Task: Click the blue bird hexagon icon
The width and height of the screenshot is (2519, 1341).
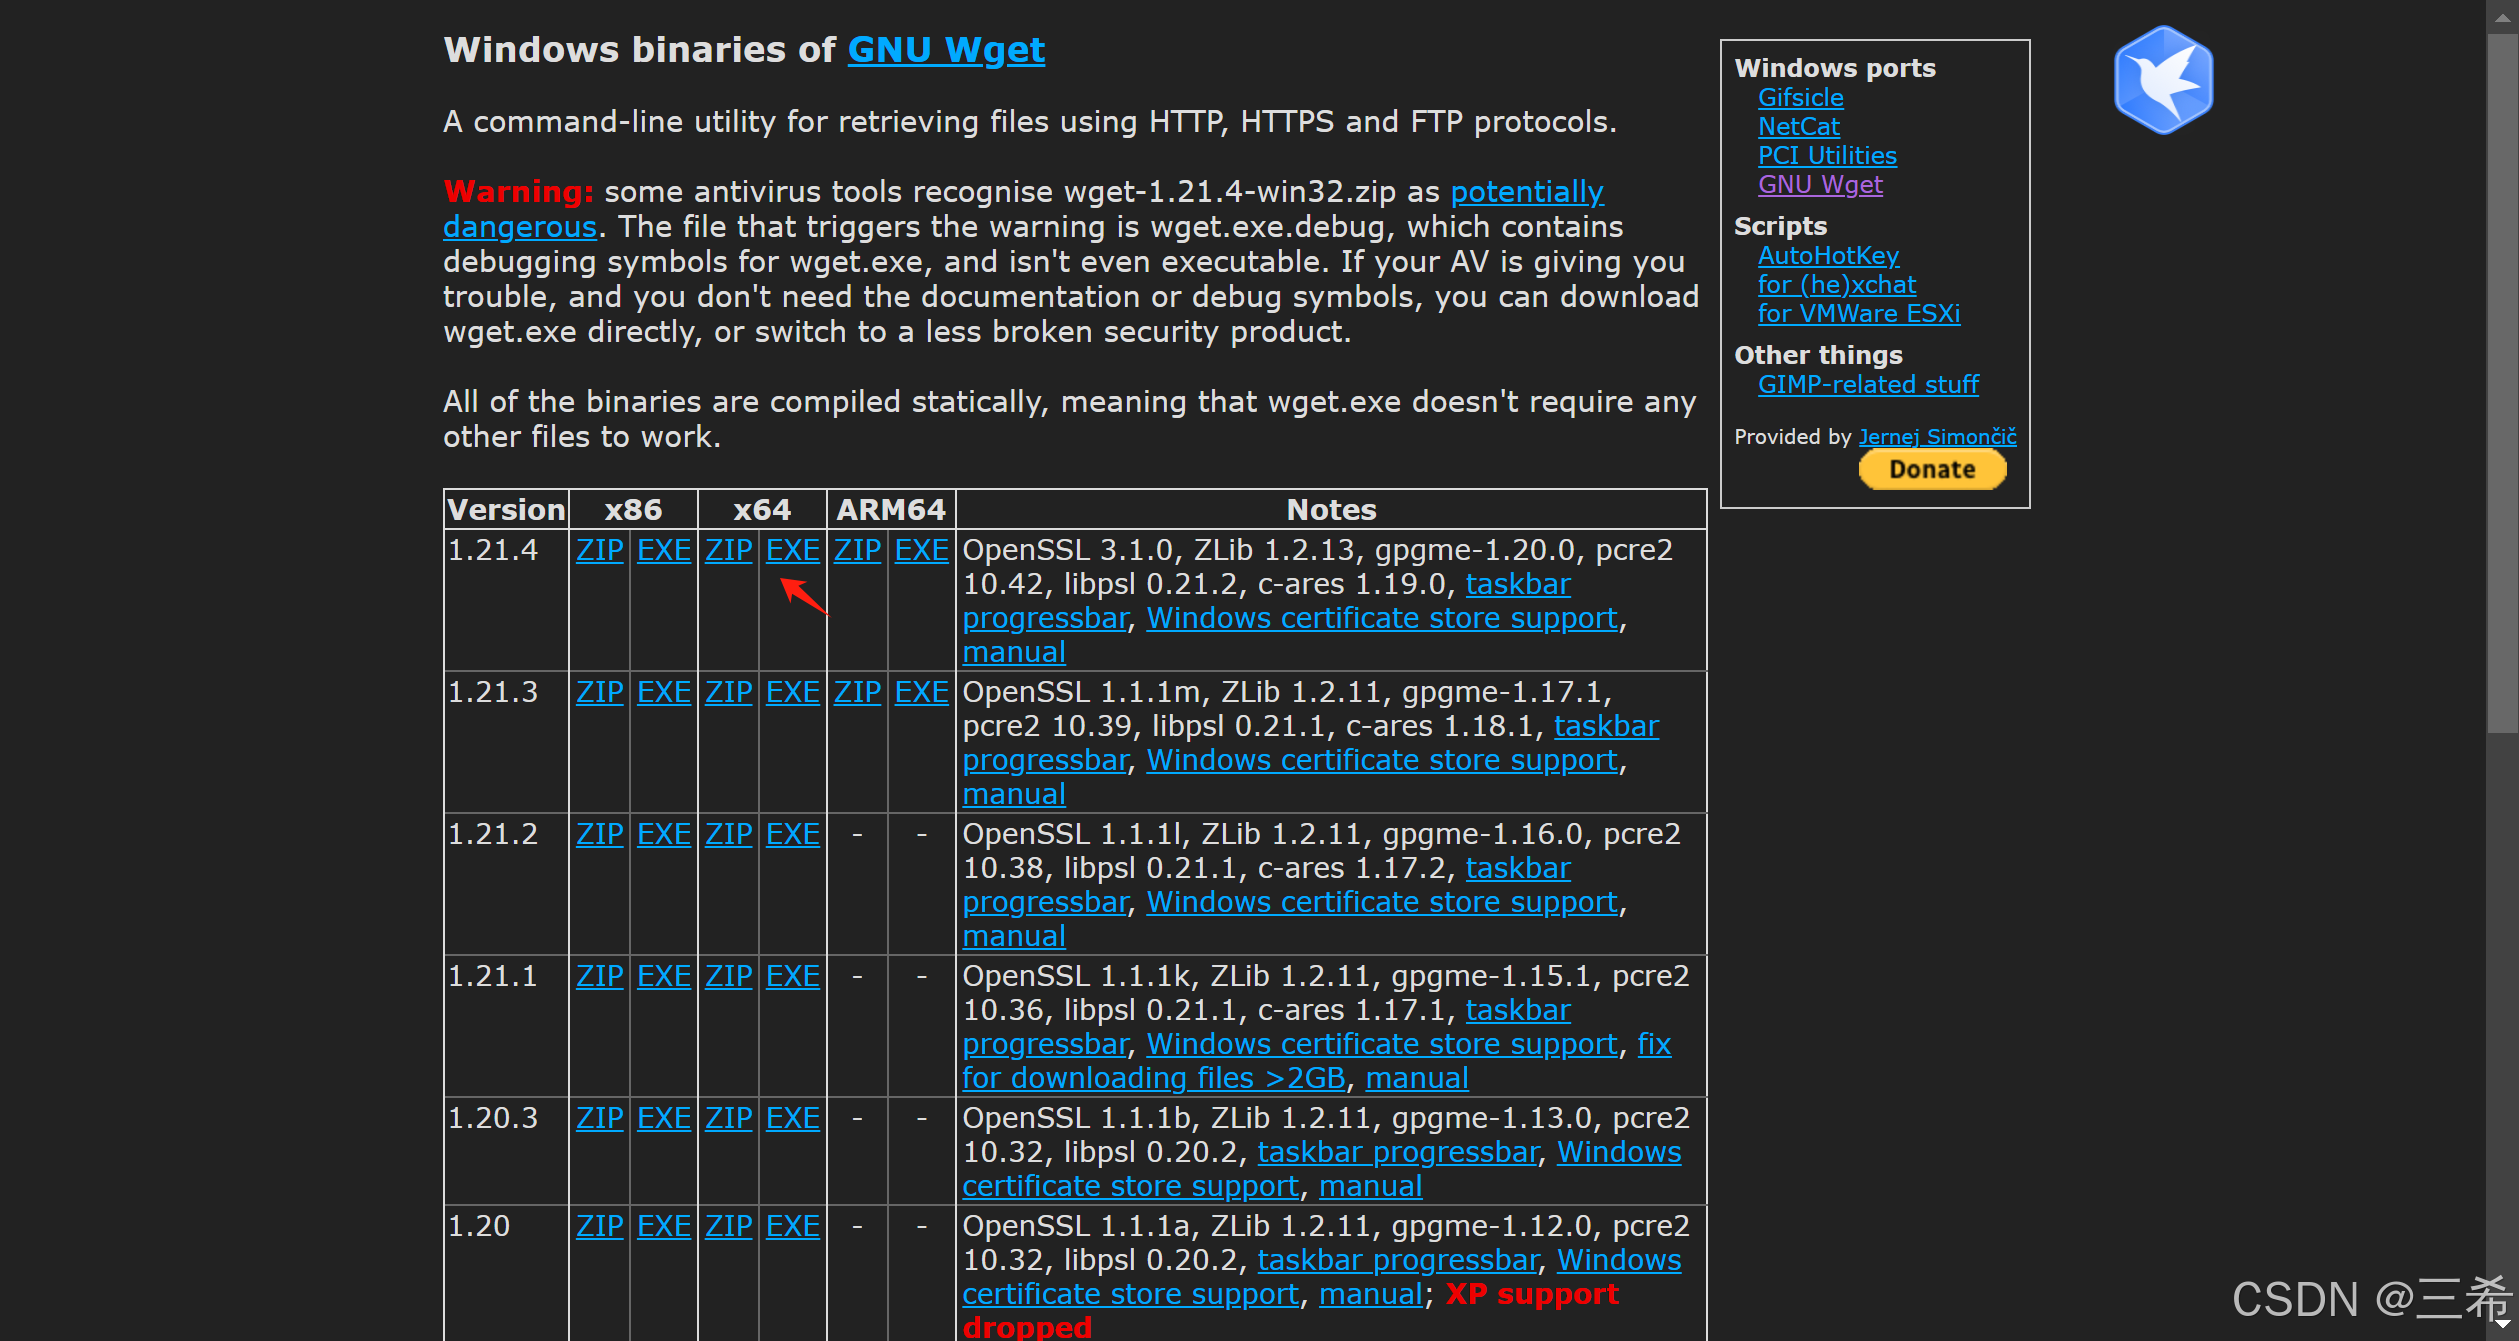Action: pyautogui.click(x=2163, y=80)
